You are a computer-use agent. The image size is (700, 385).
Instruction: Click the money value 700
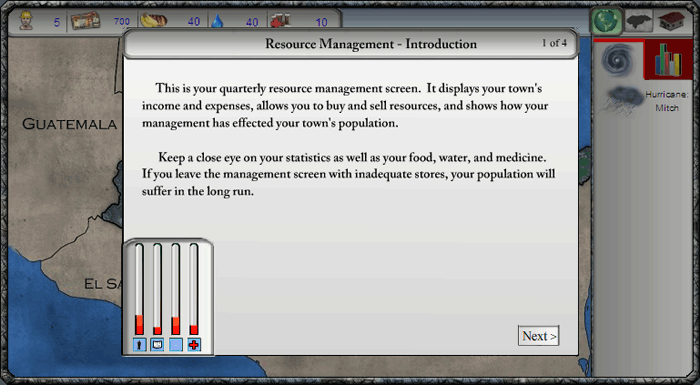coord(121,21)
